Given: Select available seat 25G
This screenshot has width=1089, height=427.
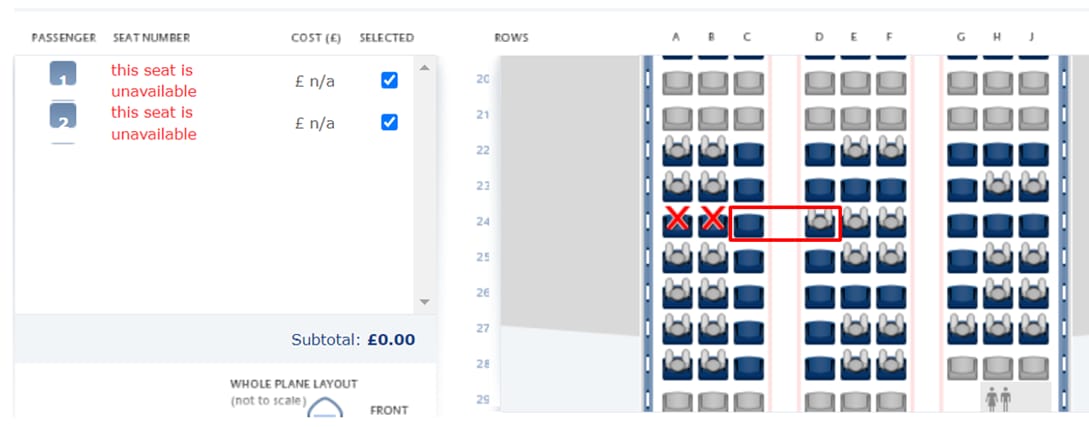Looking at the screenshot, I should 962,262.
